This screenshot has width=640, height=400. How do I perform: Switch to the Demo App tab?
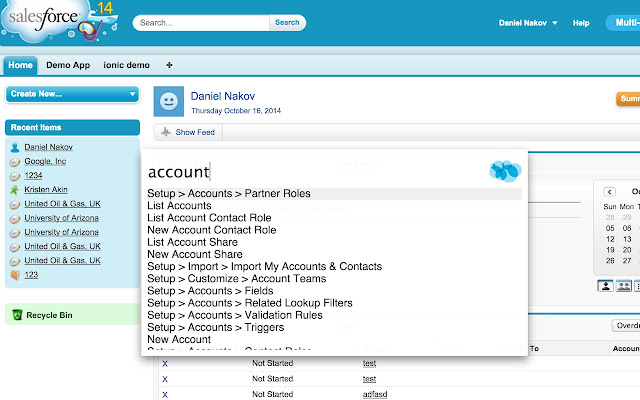tap(68, 65)
